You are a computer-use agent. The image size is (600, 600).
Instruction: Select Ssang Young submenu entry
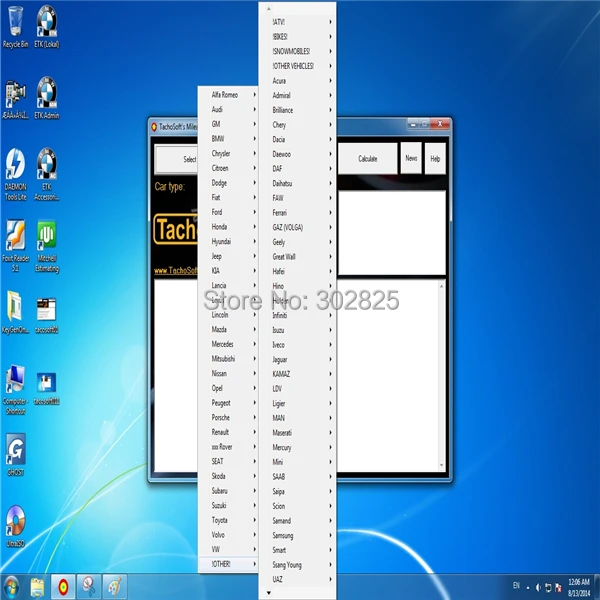click(x=297, y=565)
